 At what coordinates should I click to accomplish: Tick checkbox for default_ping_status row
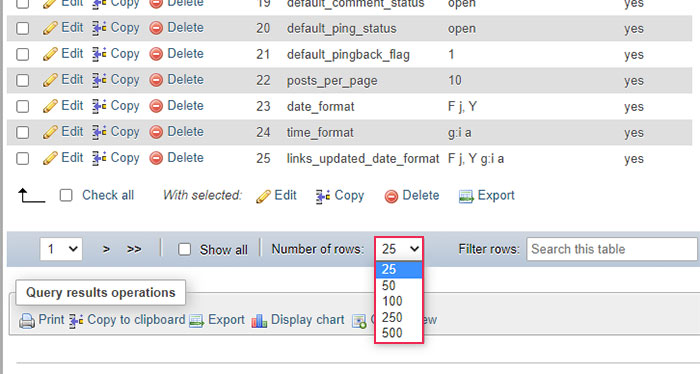coord(22,28)
